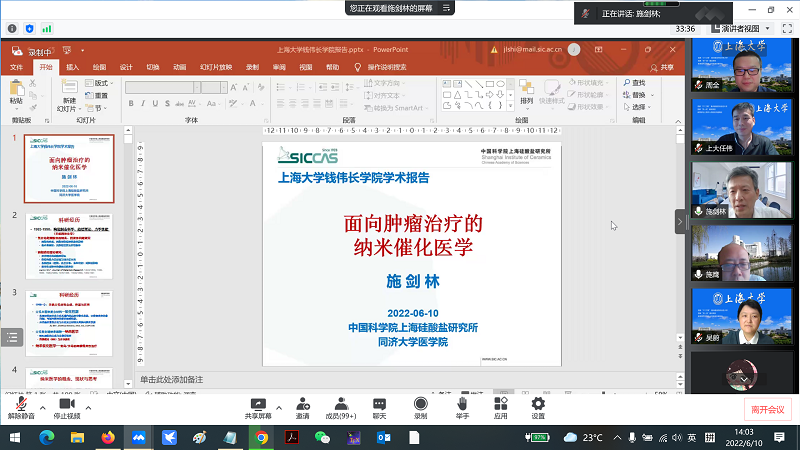Viewport: 800px width, 450px height.
Task: Switch to PowerPoint Animations tab
Action: pyautogui.click(x=179, y=67)
